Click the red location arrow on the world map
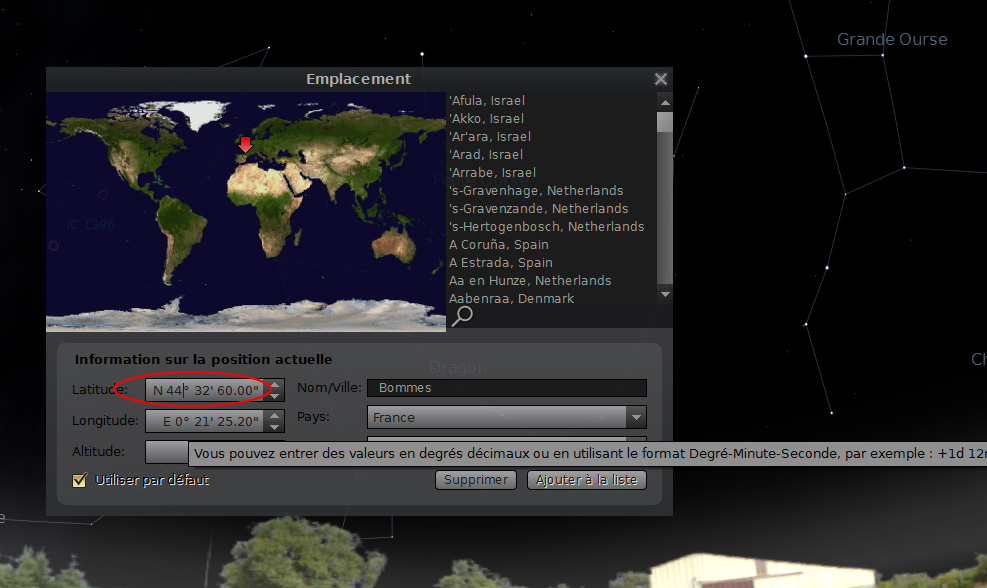This screenshot has width=987, height=588. (x=245, y=145)
